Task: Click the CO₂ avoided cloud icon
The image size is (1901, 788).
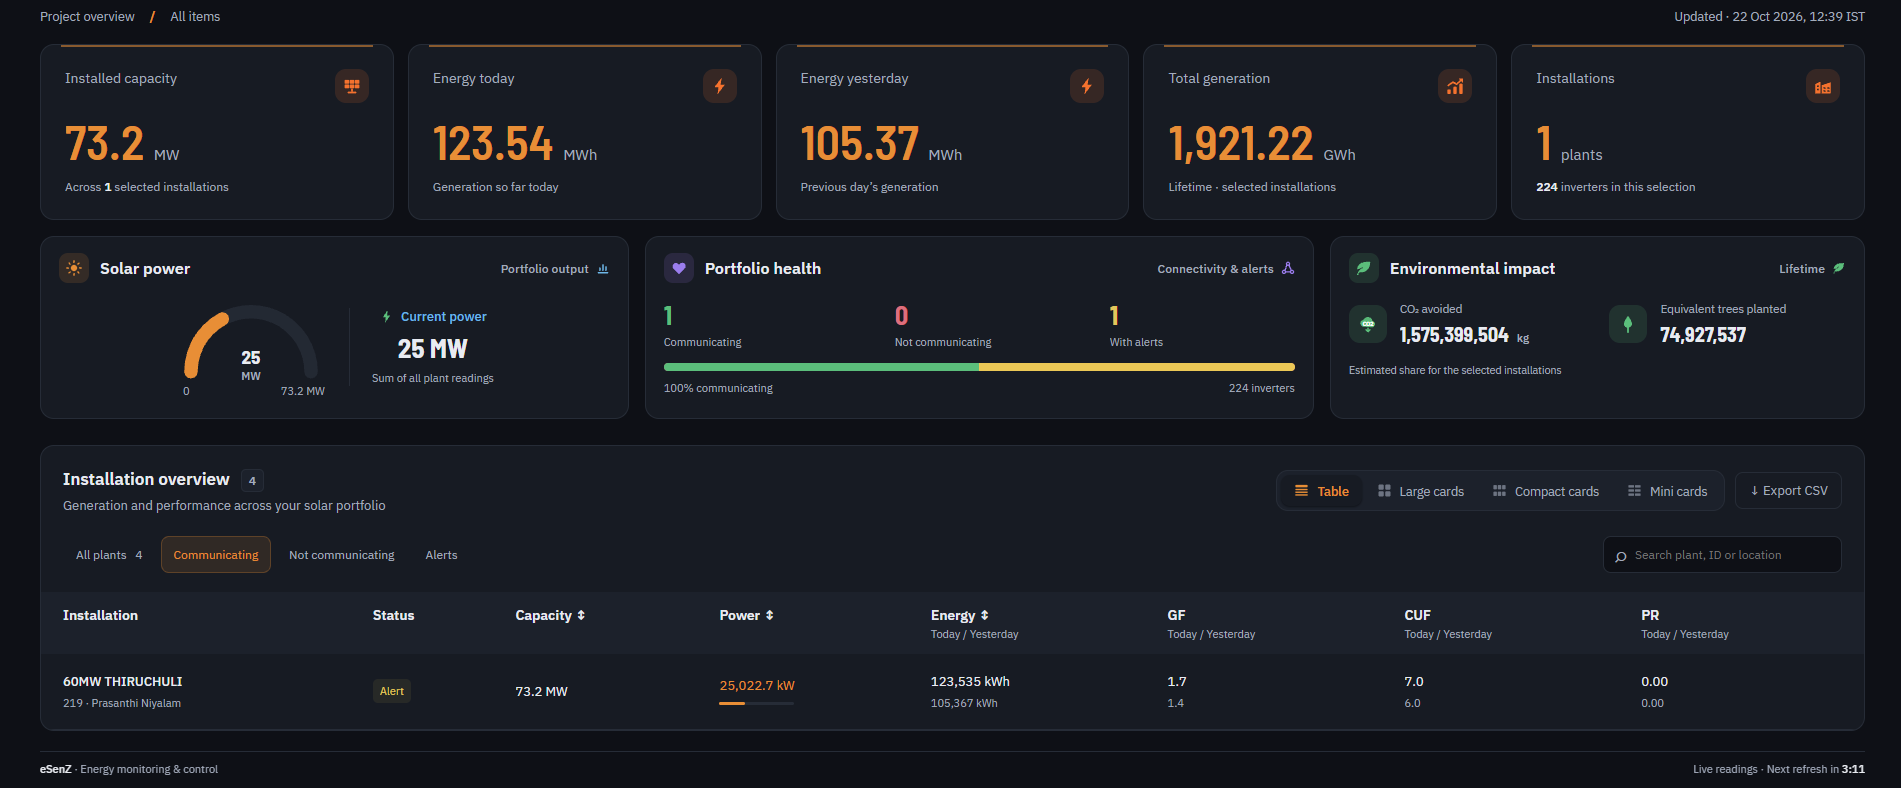Action: [1368, 324]
